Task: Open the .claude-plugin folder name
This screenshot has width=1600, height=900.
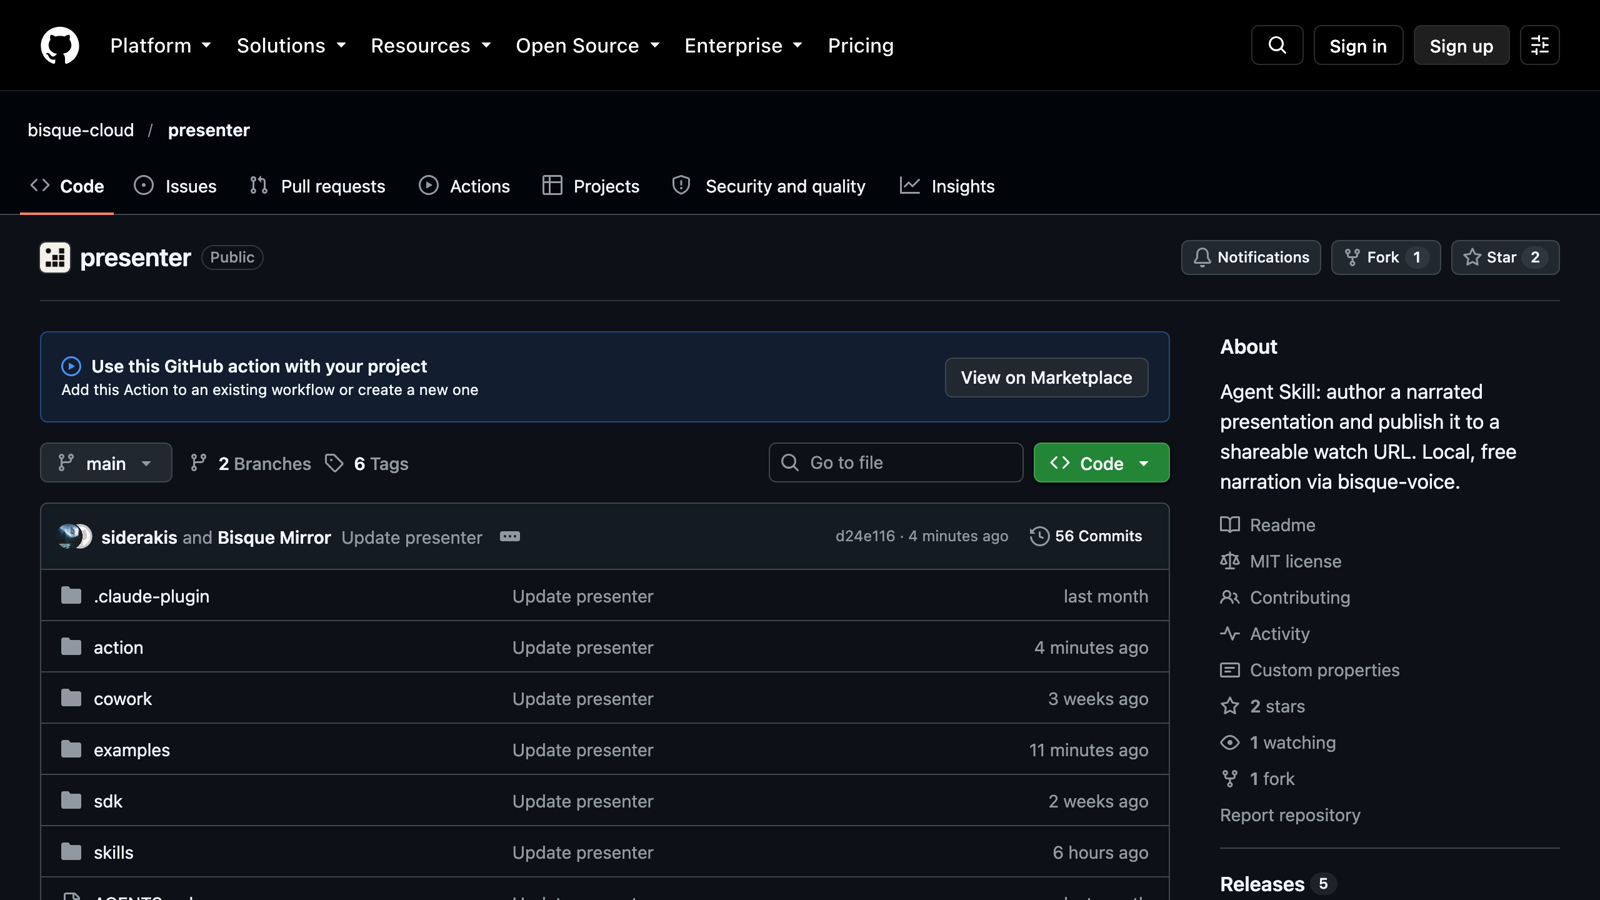Action: click(152, 596)
